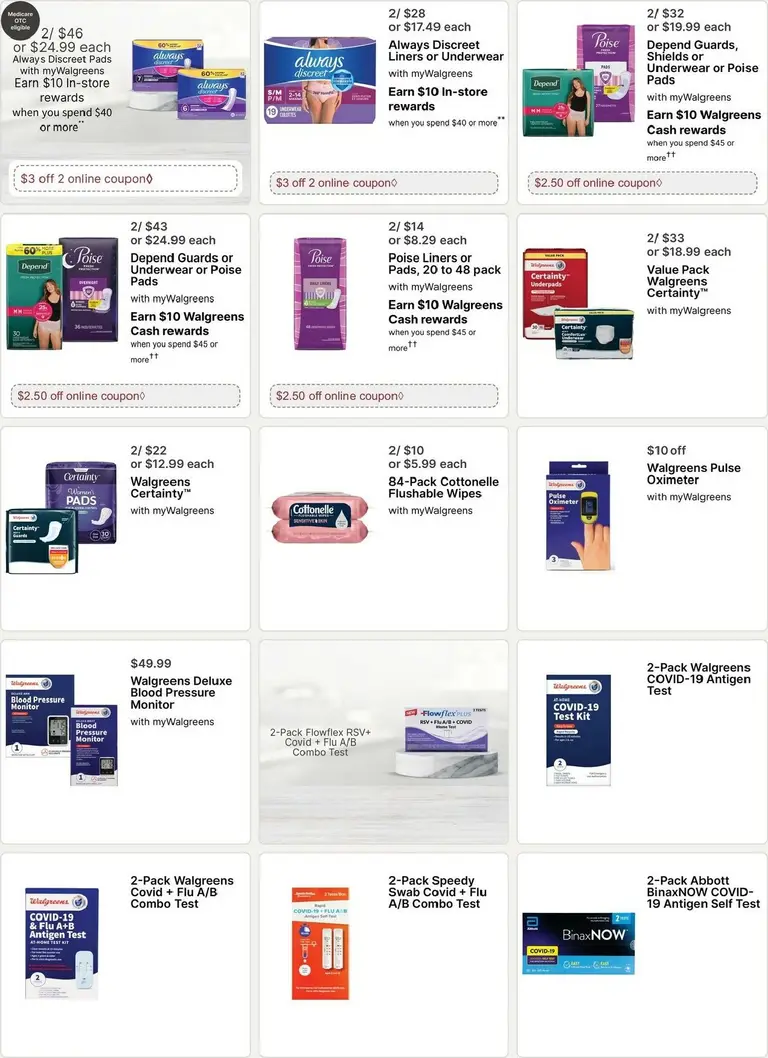Clip the $3 off 2 coupon for Always Discreet Pads
Viewport: 768px width, 1058px height.
coord(125,179)
